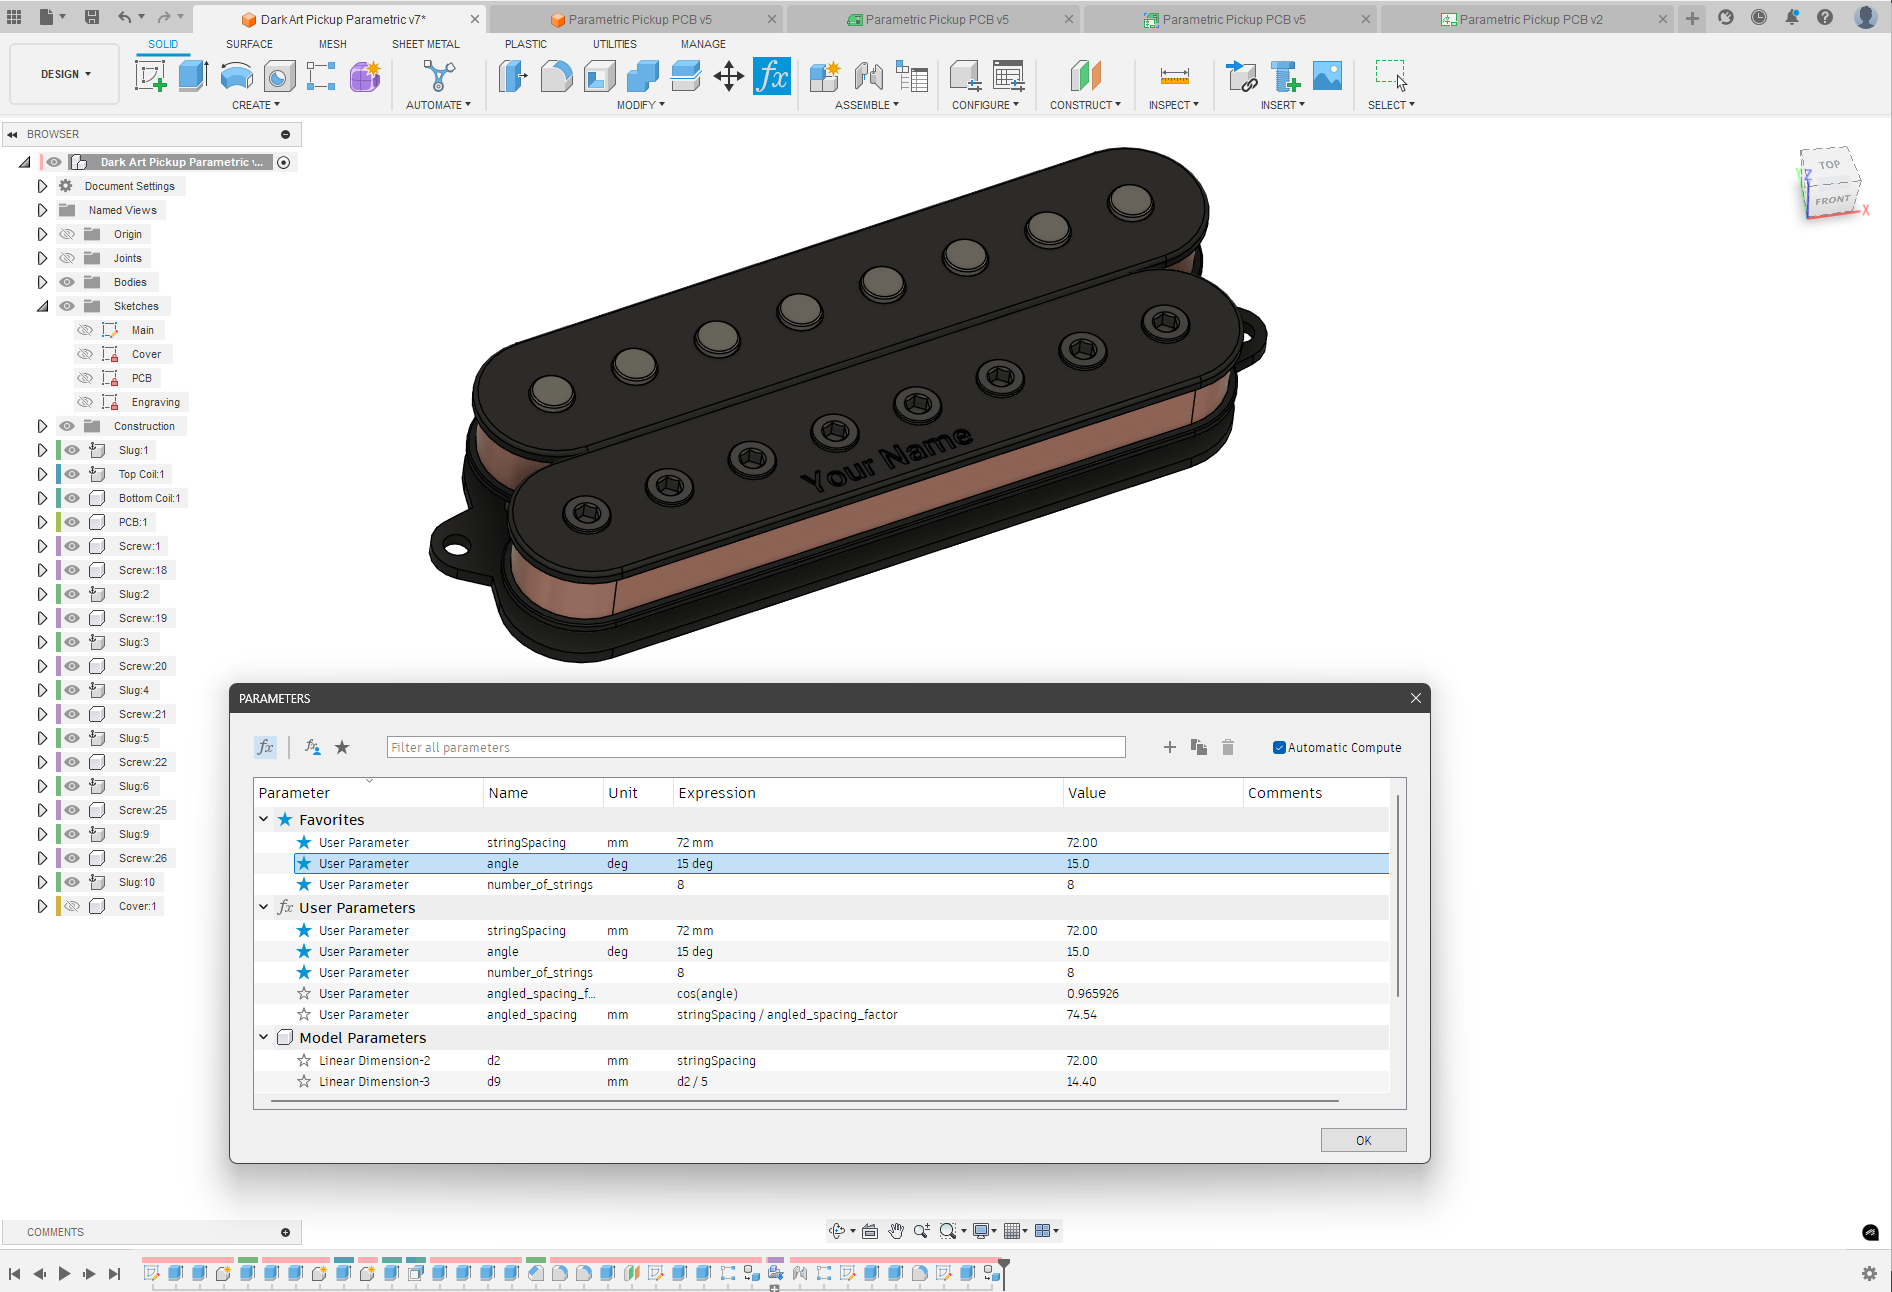Click the Filter all parameters field
The width and height of the screenshot is (1892, 1292).
coord(756,747)
